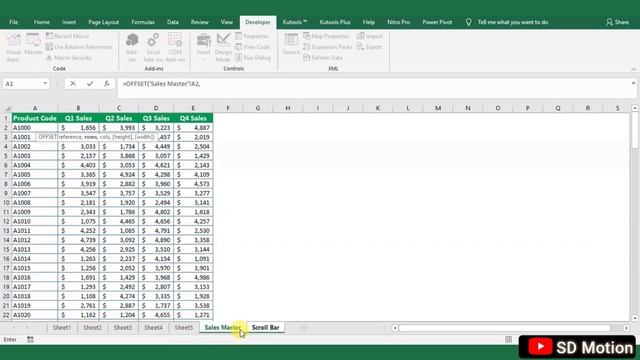Select all cells with corner button

(7, 108)
